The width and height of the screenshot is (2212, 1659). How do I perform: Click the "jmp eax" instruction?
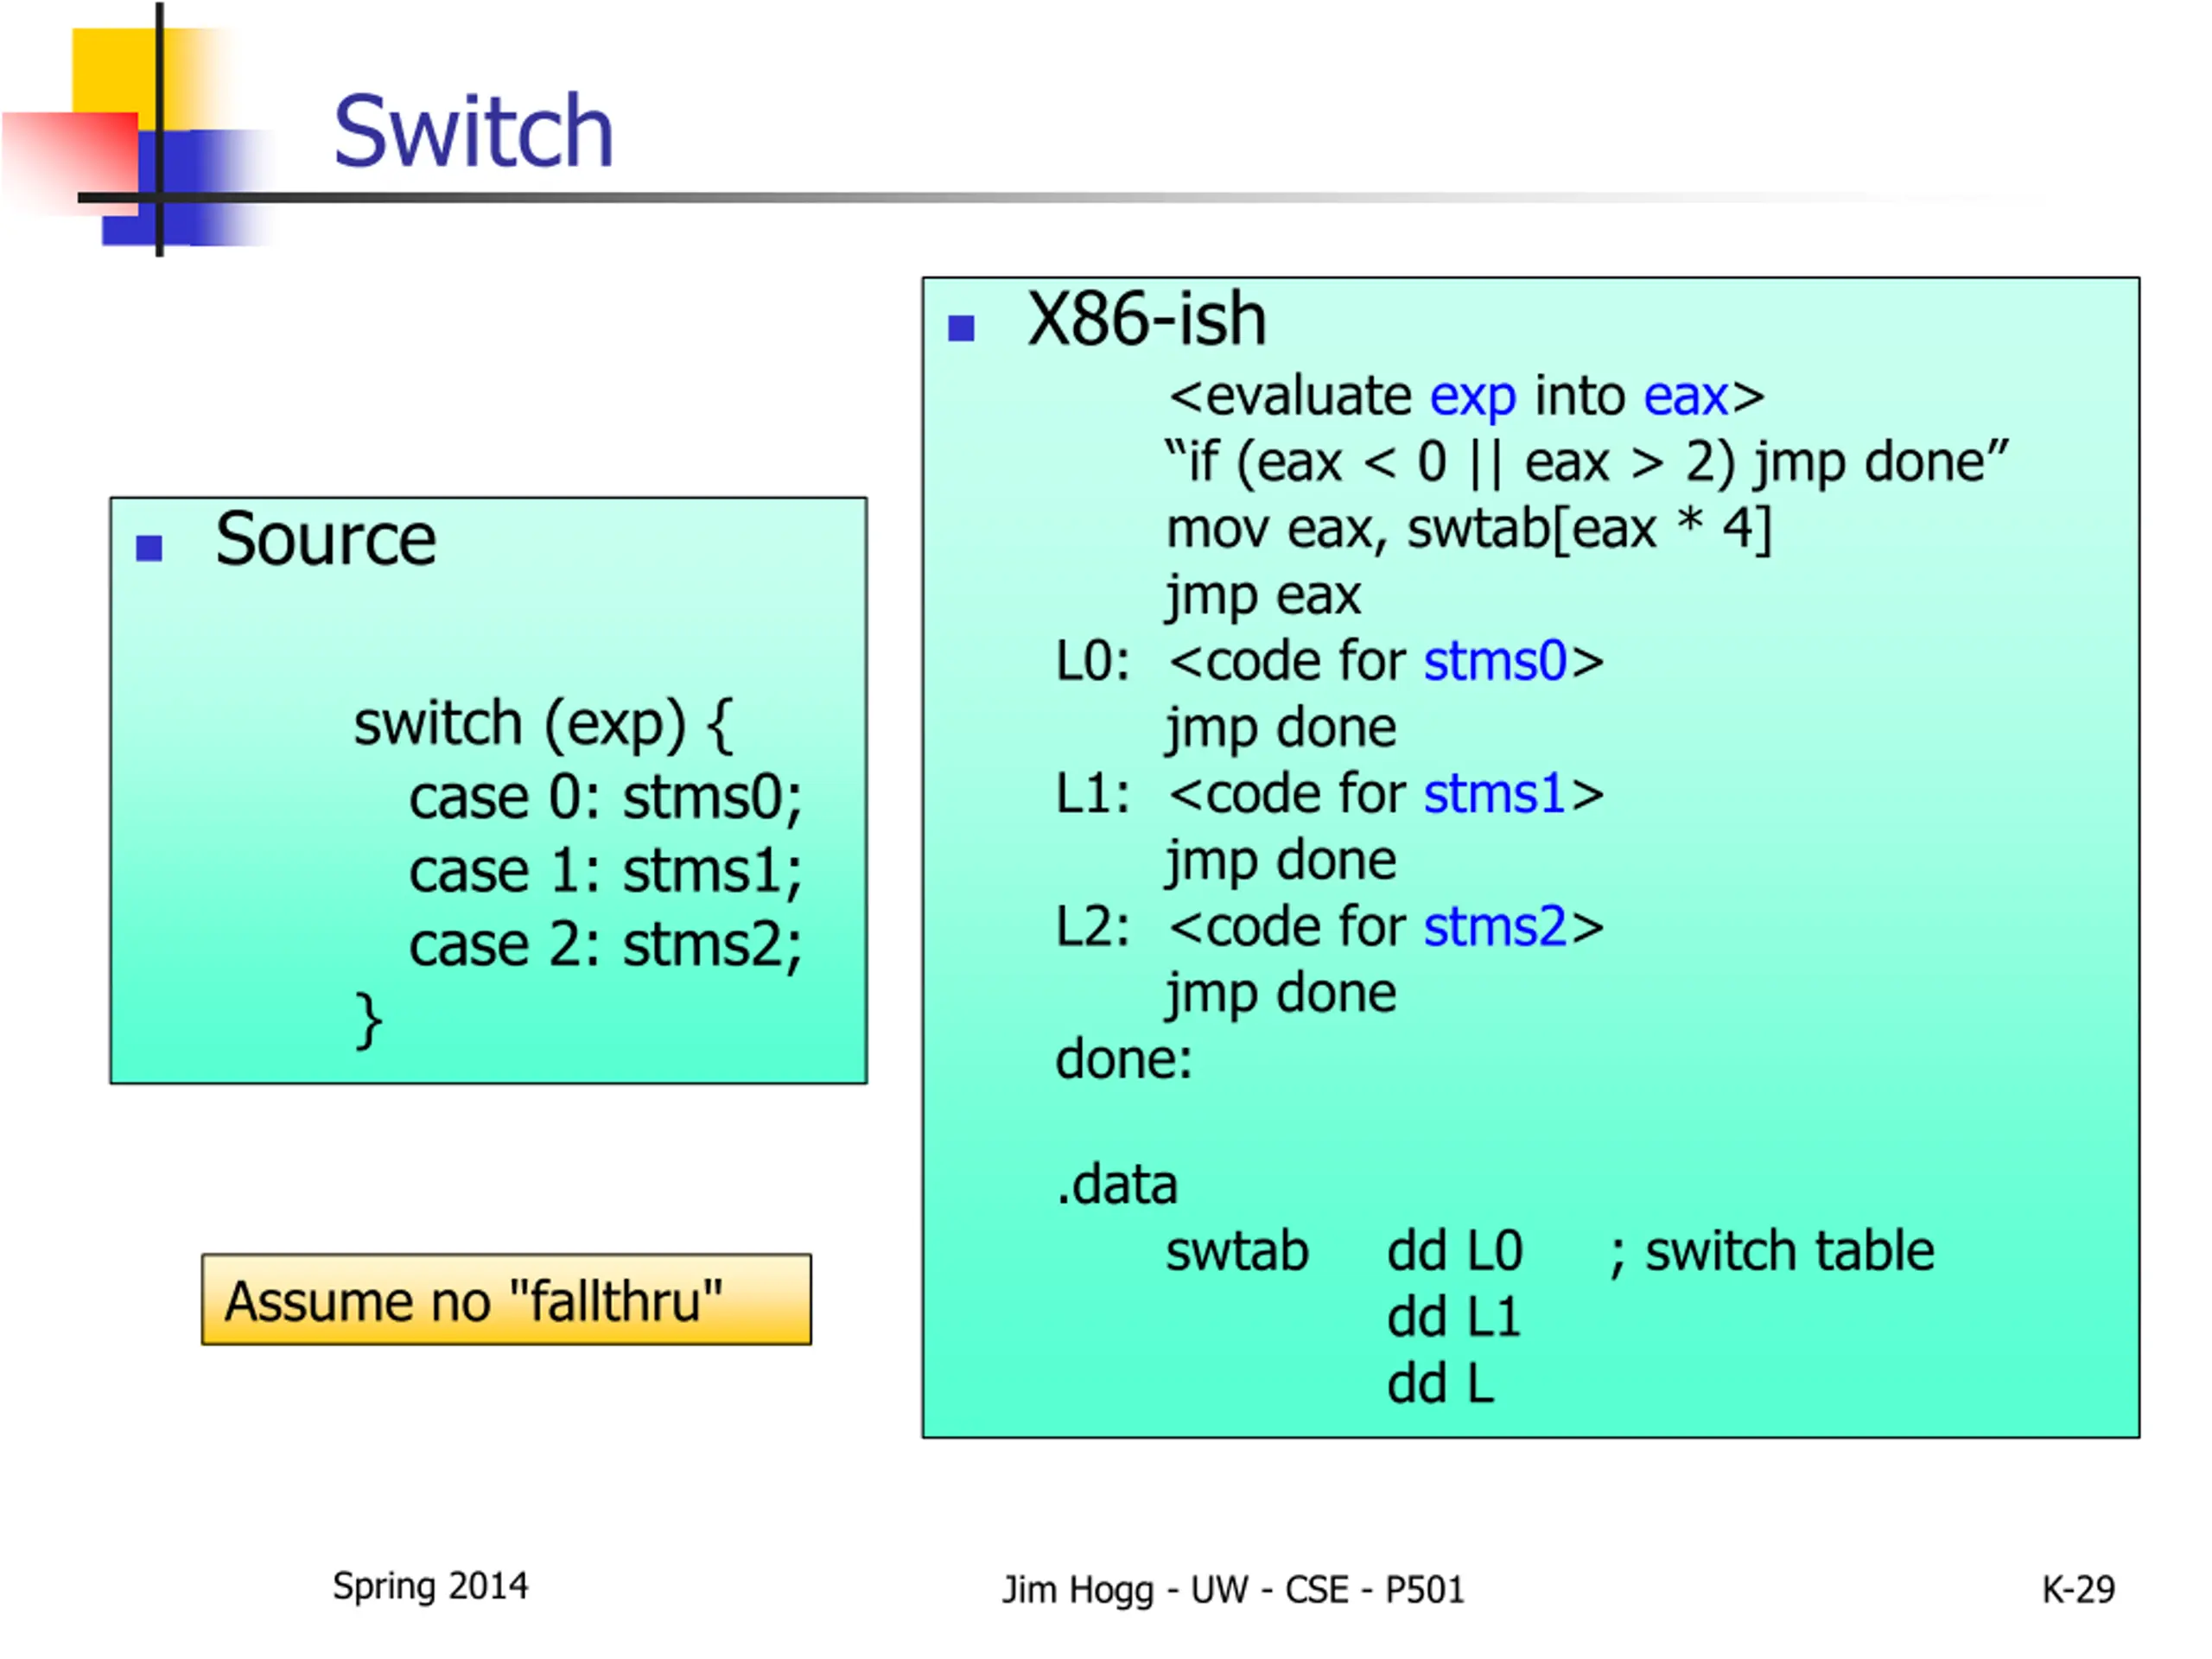1263,597
